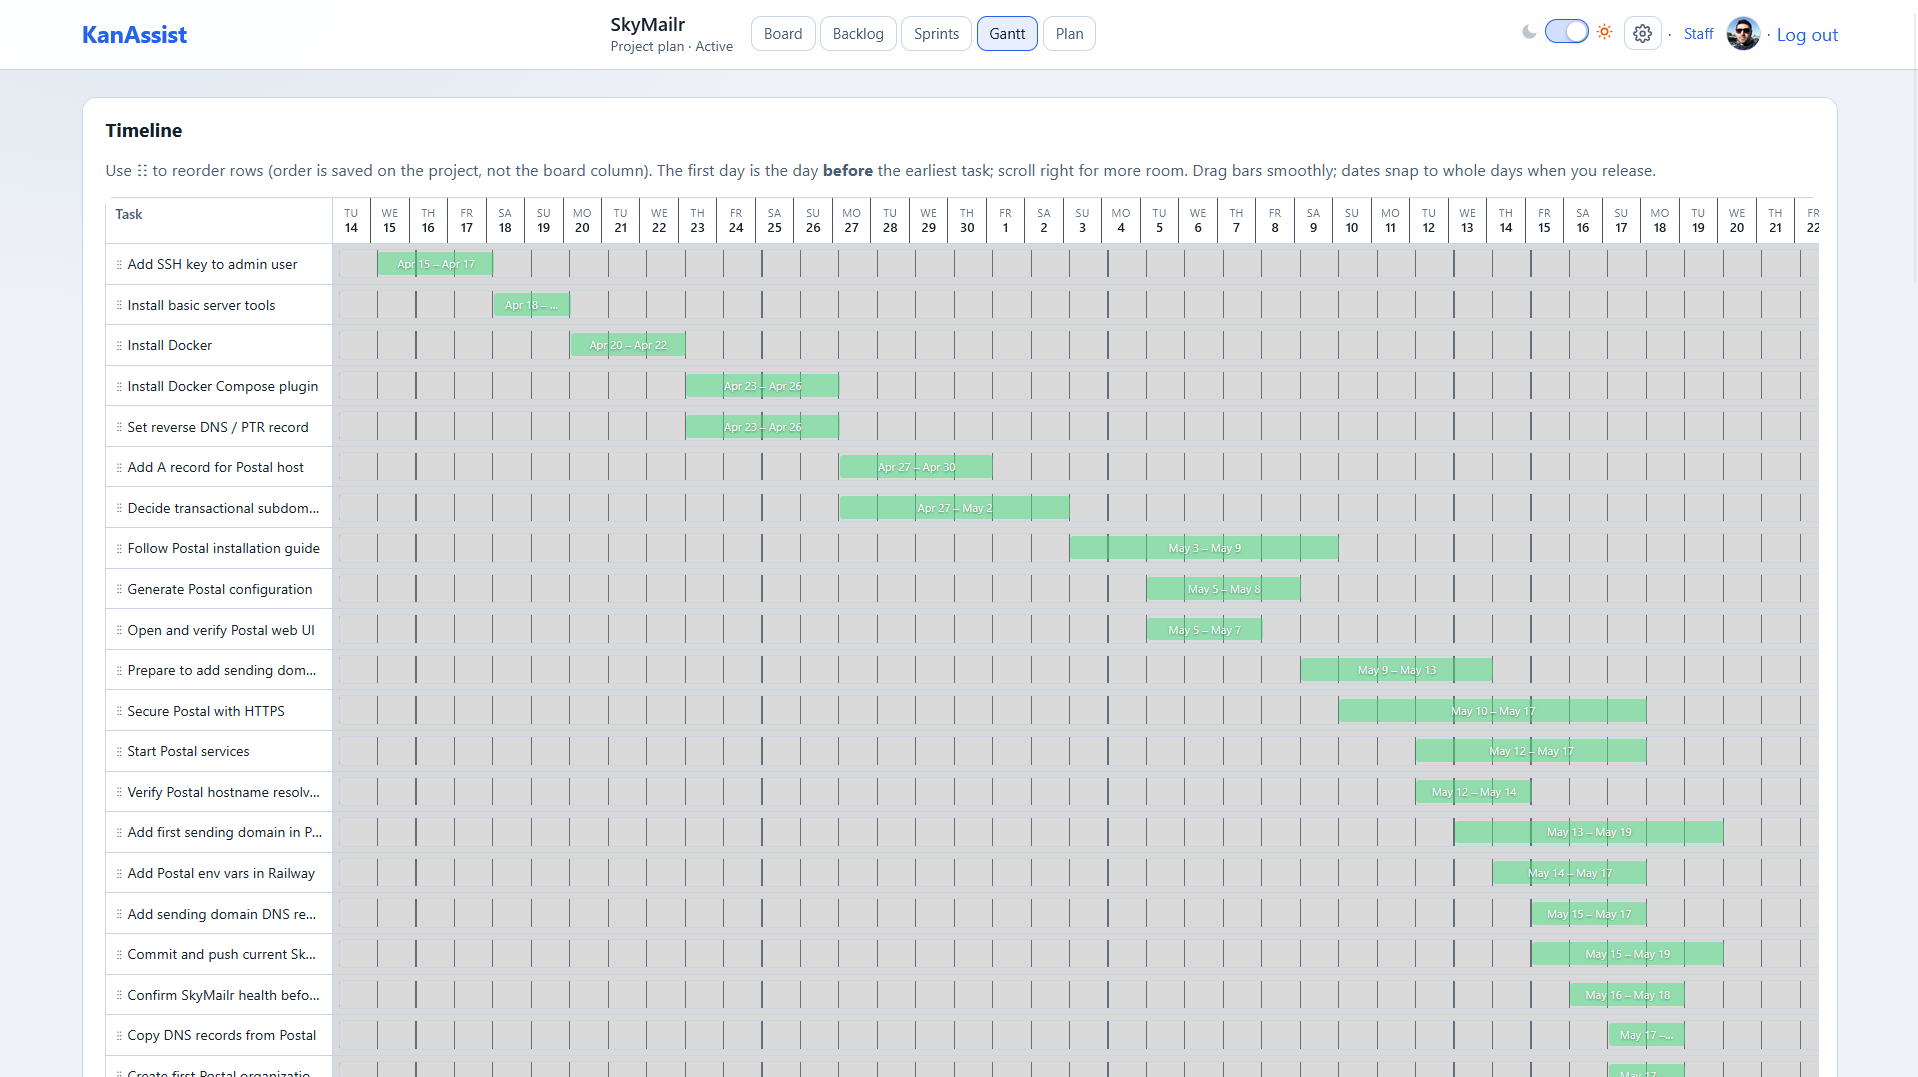
Task: Click the Apr 27 – Apr 30 bar
Action: coord(916,467)
